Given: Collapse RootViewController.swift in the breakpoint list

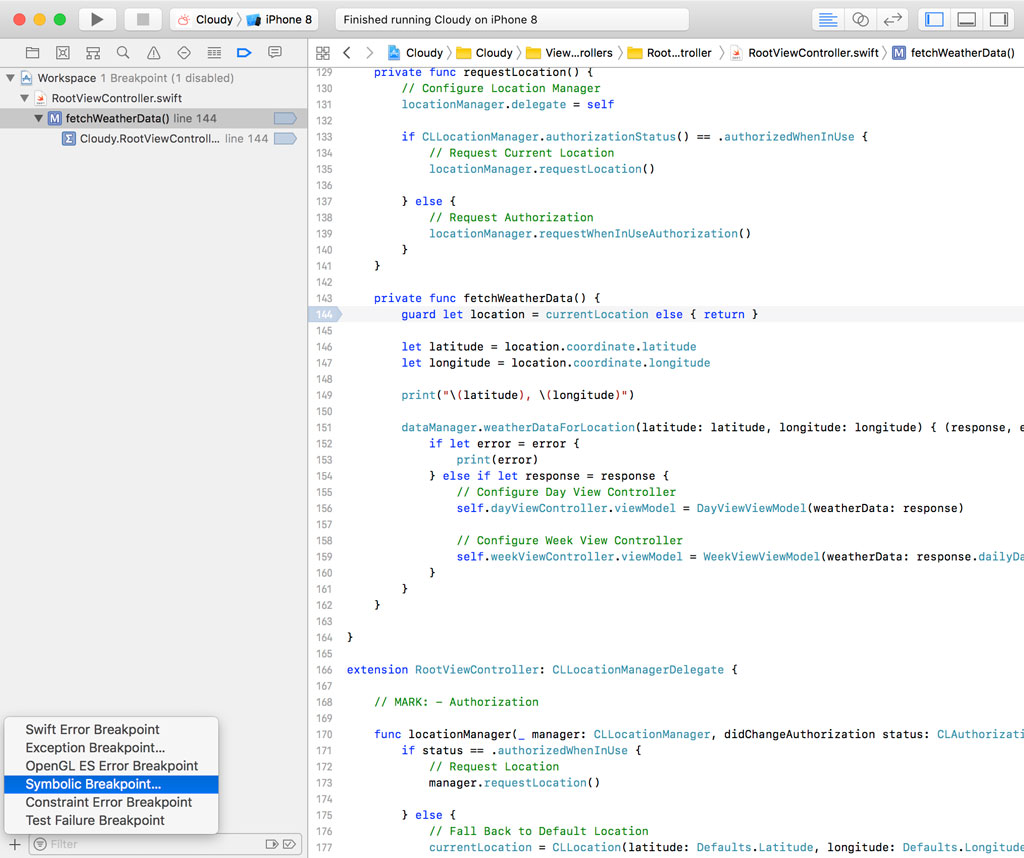Looking at the screenshot, I should coord(23,96).
